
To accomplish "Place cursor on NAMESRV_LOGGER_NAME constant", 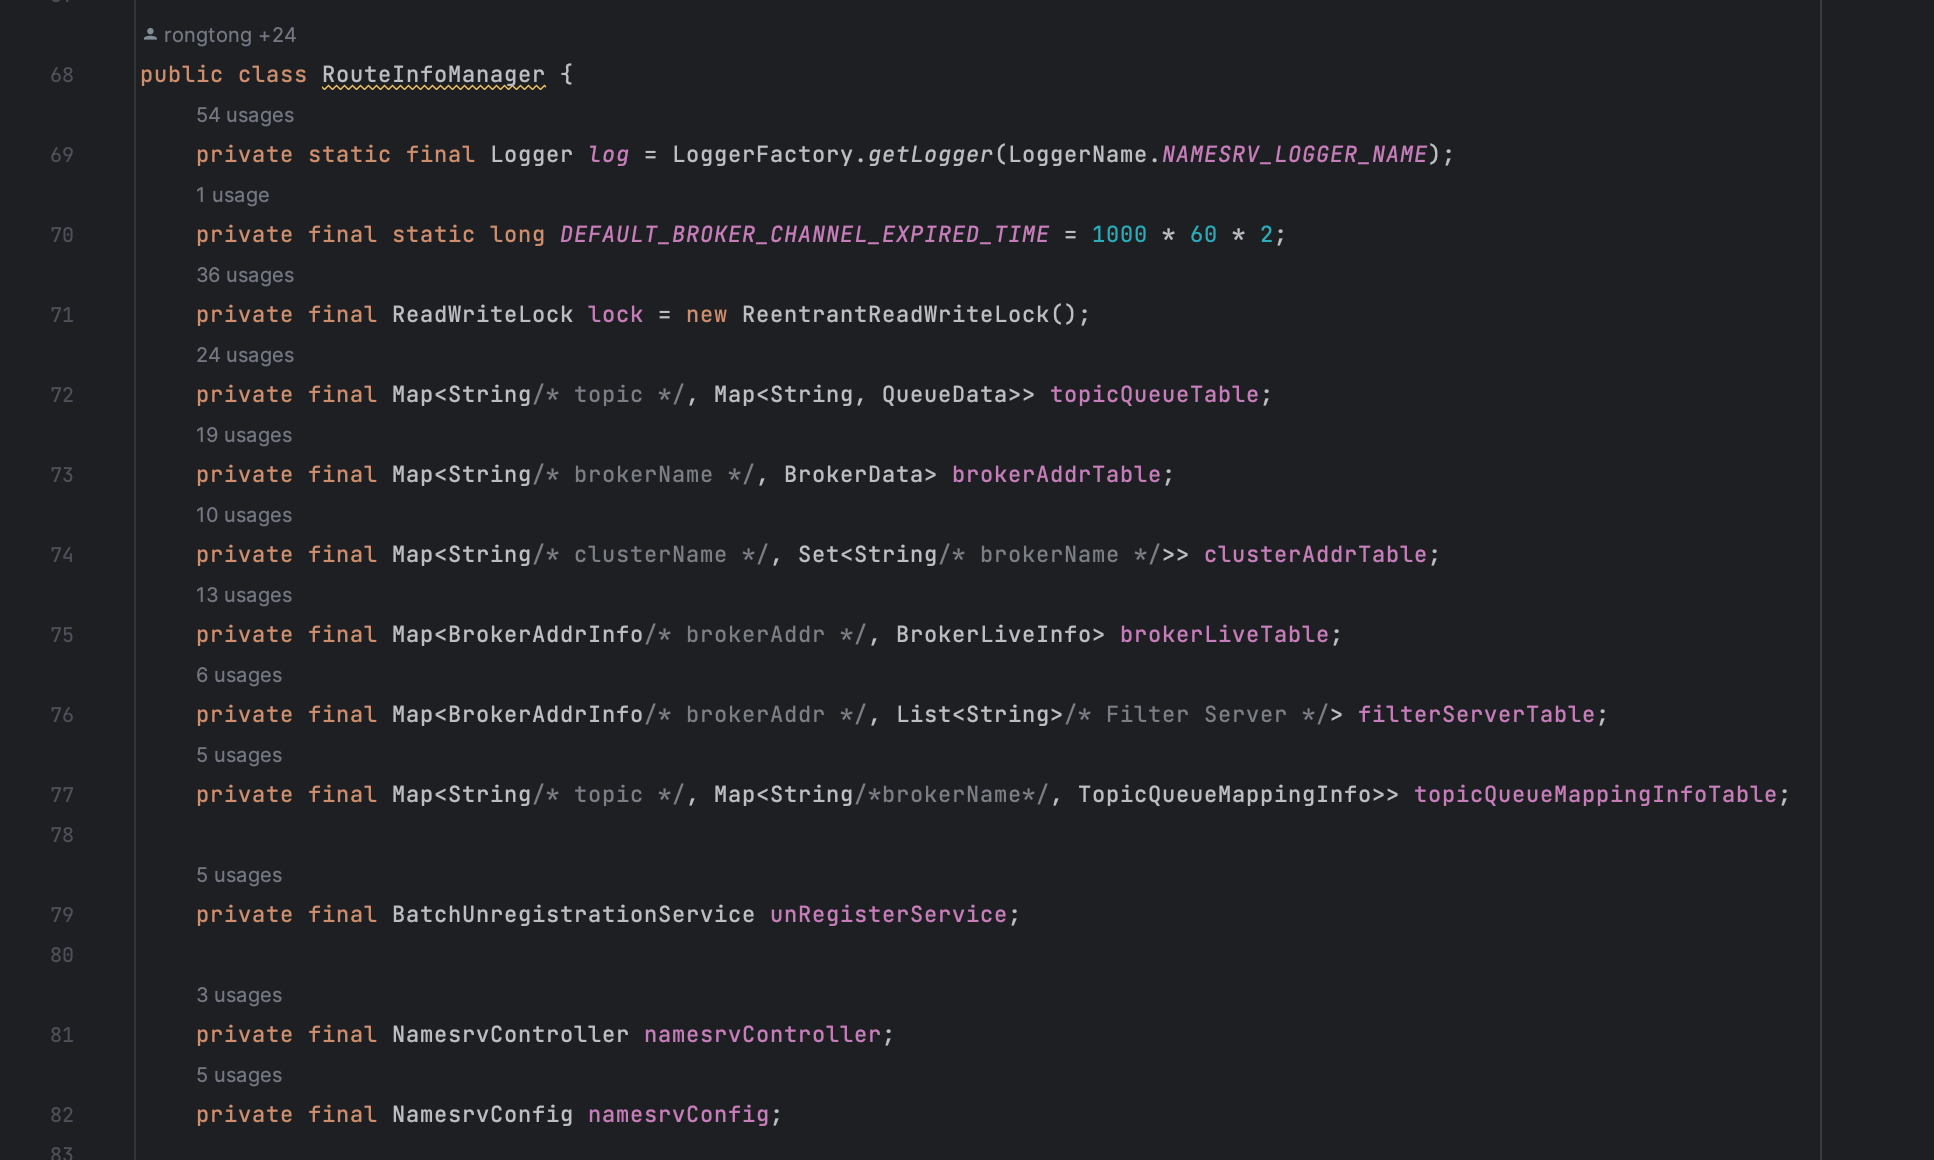I will click(1294, 155).
